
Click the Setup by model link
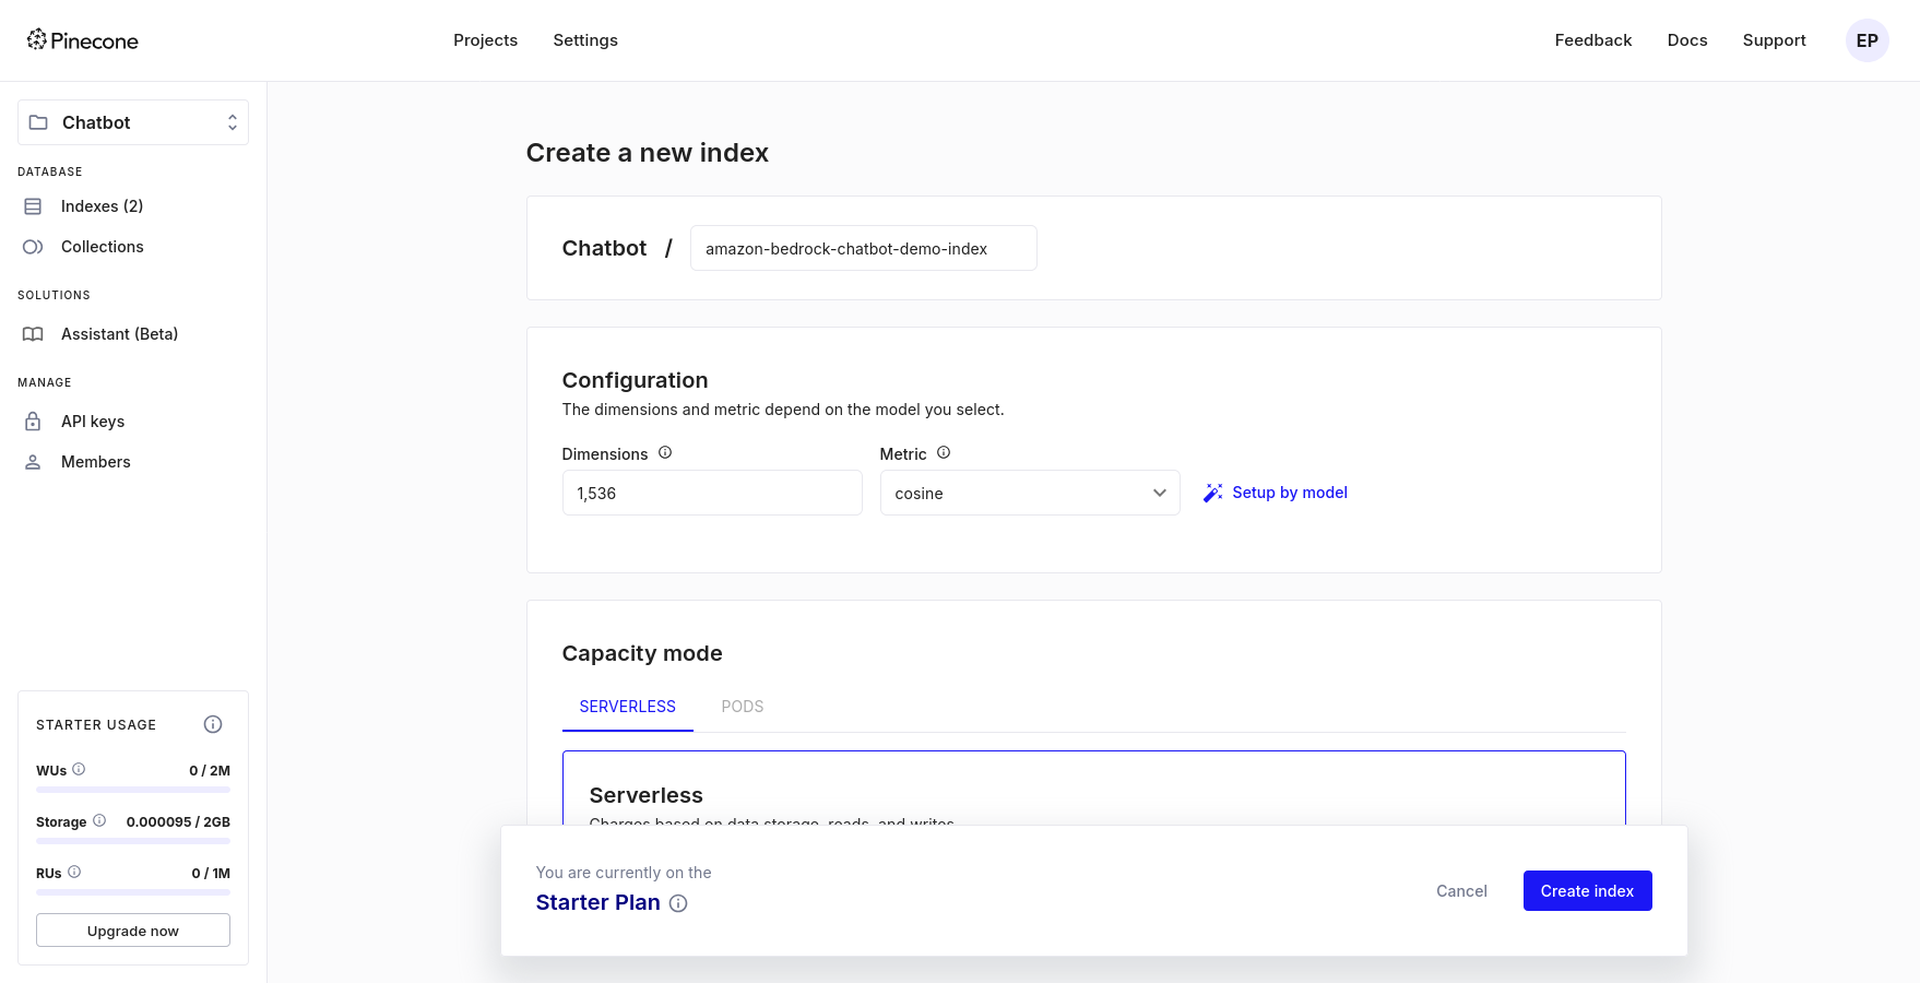tap(1289, 492)
